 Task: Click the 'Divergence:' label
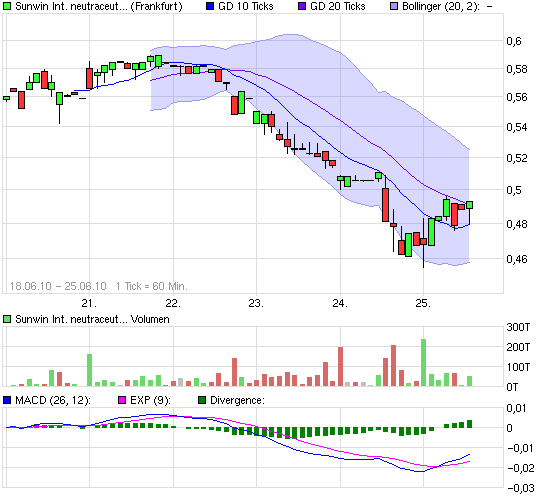(237, 400)
